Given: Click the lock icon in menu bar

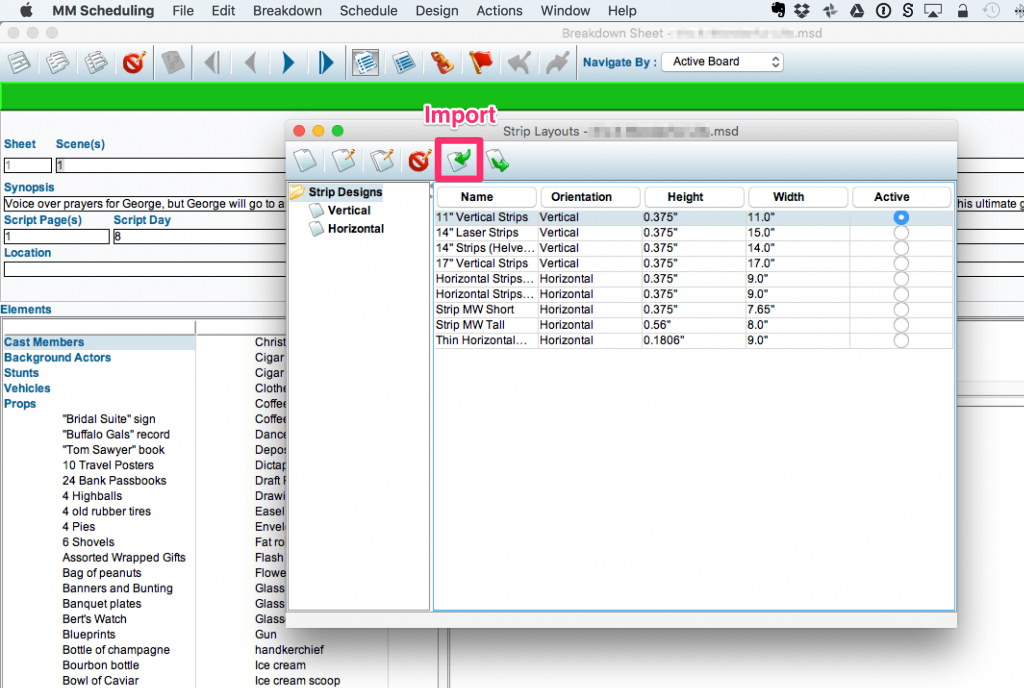Looking at the screenshot, I should click(963, 10).
